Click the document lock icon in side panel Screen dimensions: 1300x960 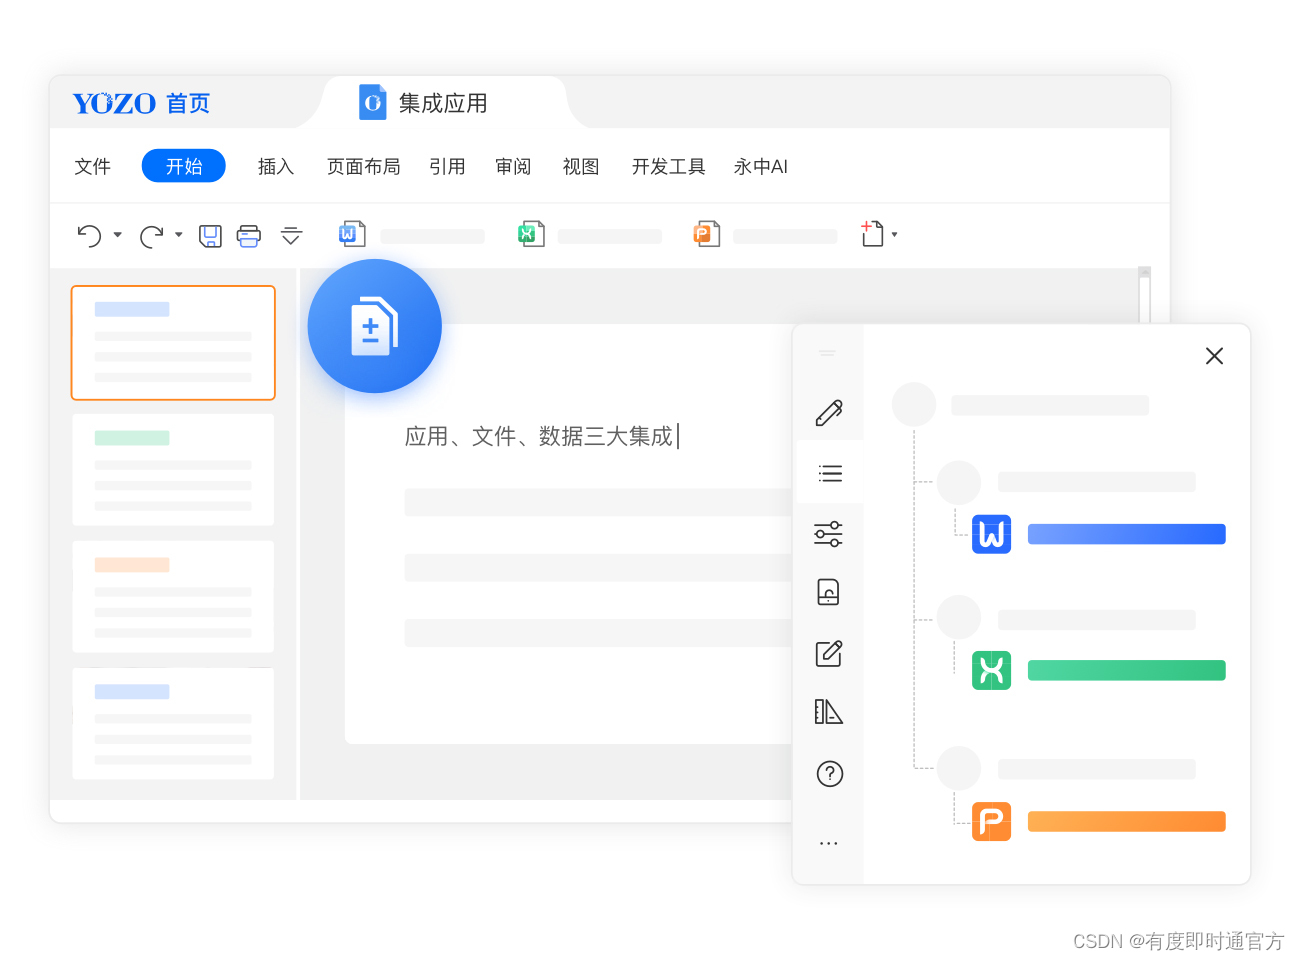829,593
